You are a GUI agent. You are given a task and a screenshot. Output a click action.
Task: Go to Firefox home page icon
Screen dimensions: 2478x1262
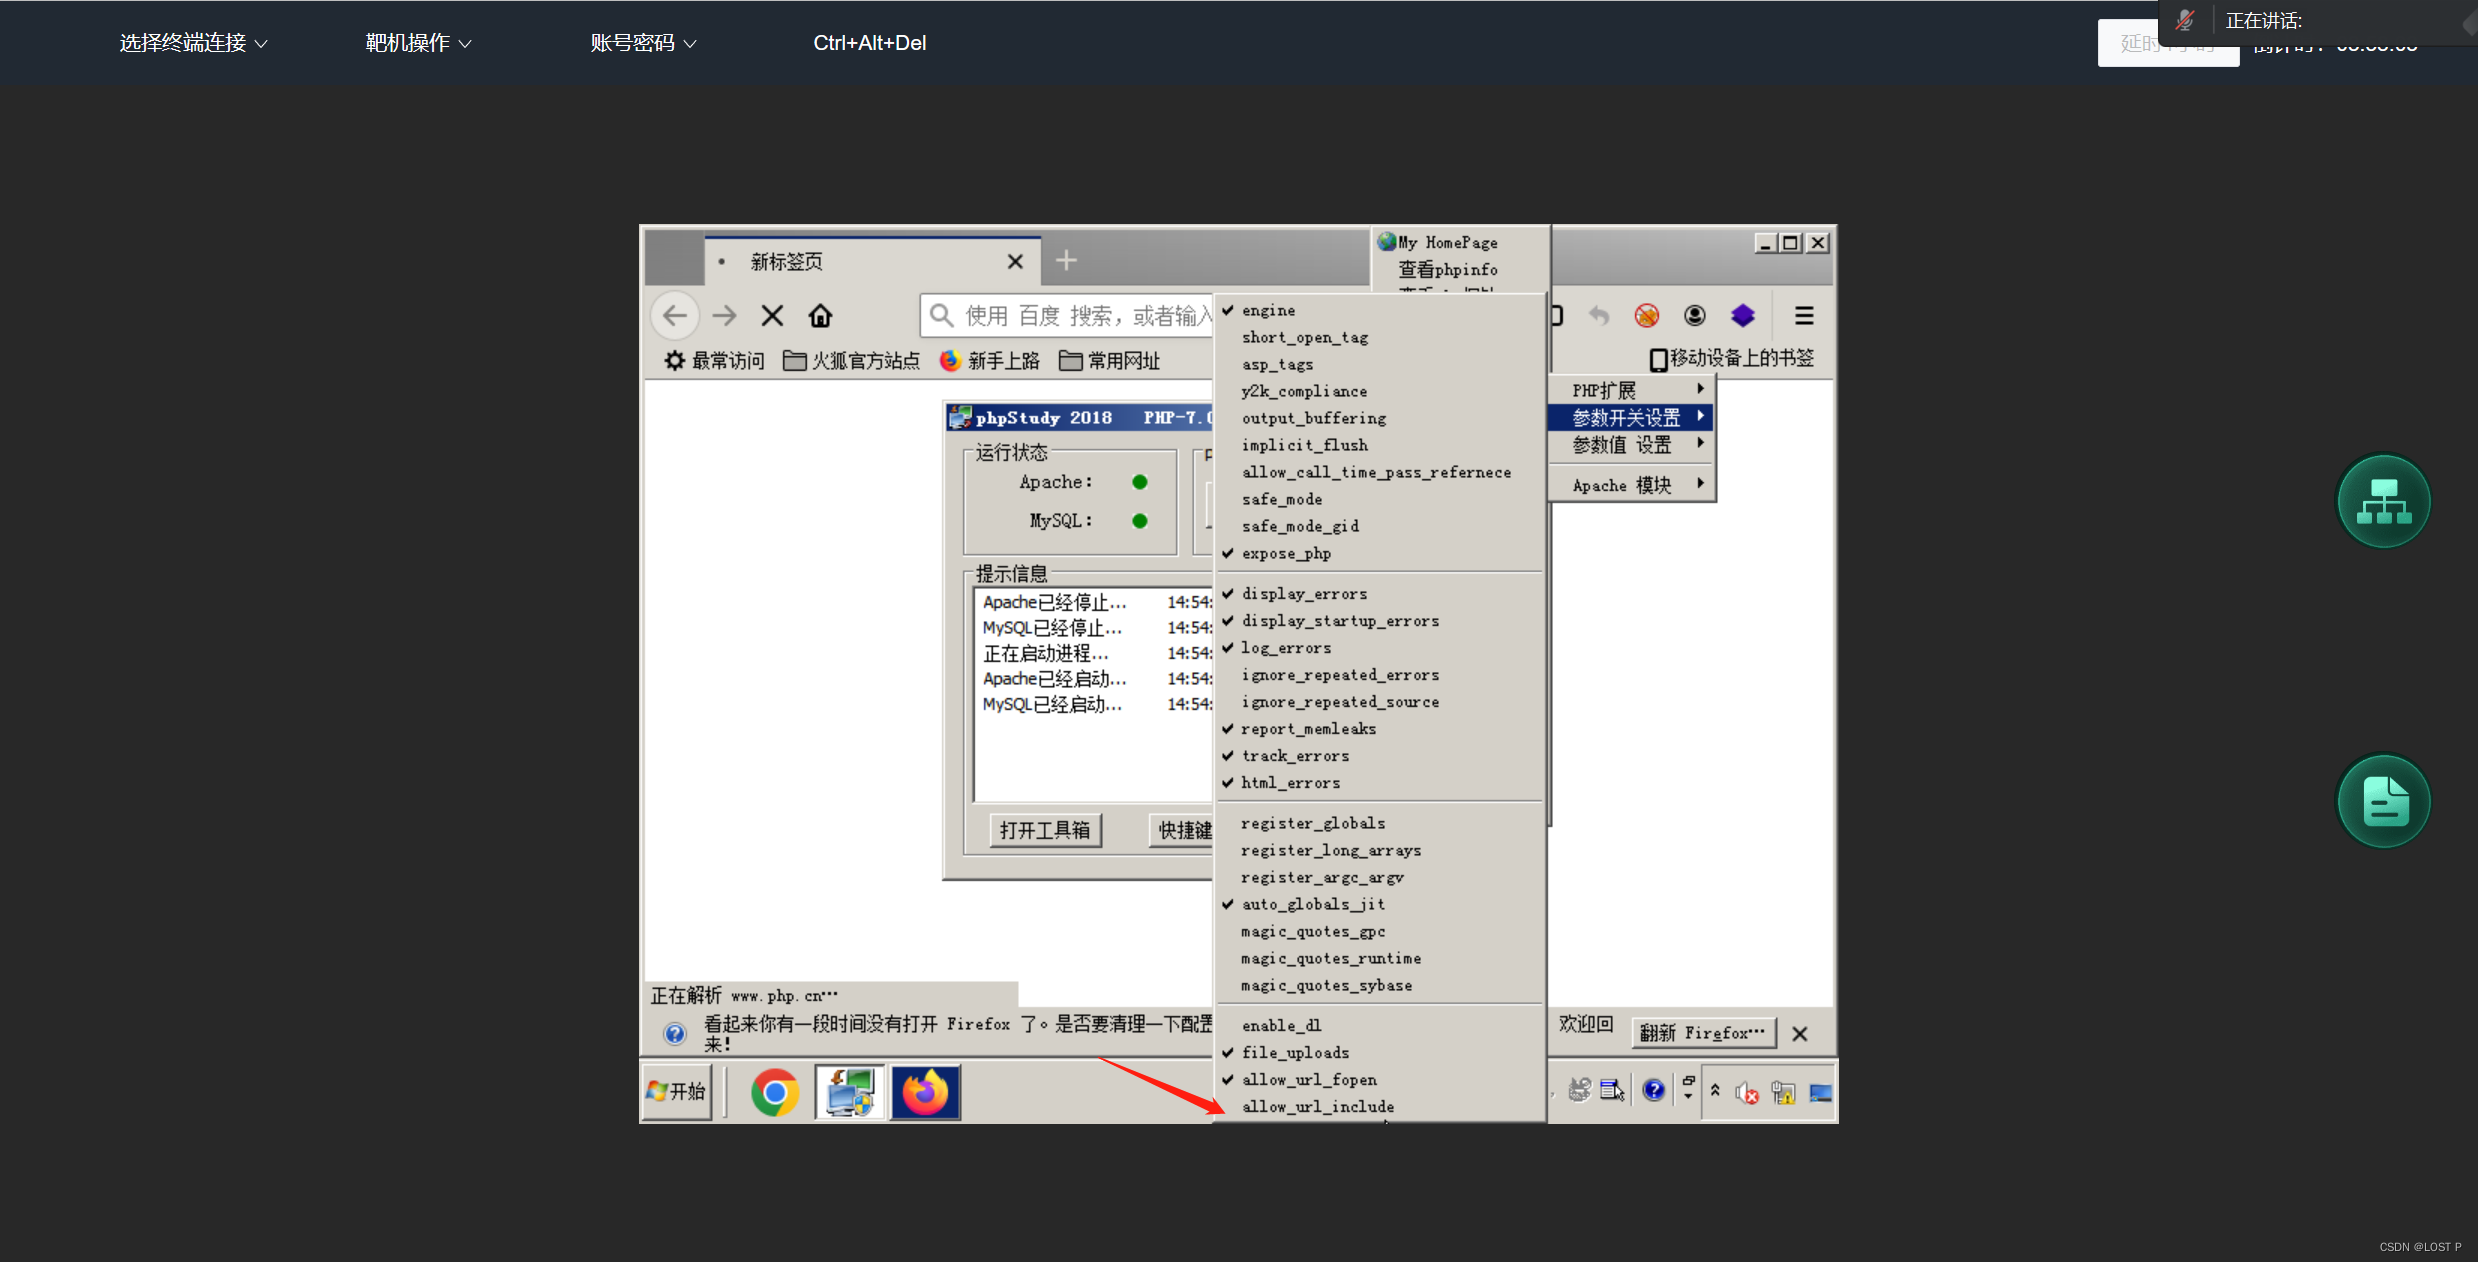tap(820, 316)
